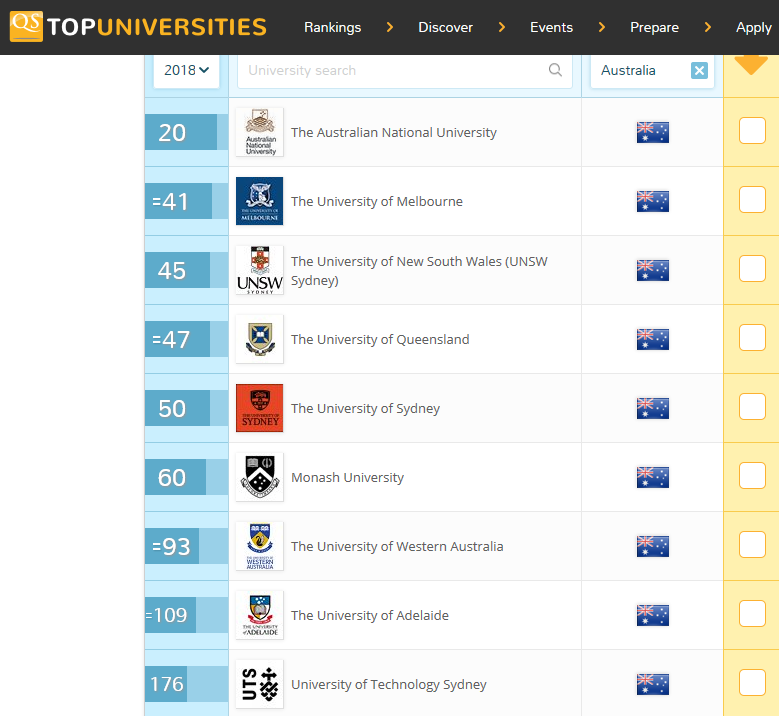Viewport: 779px width, 716px height.
Task: Expand the chevron after Rankings
Action: point(390,27)
